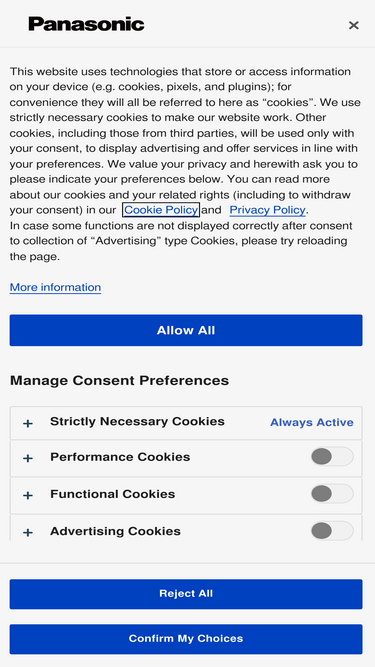Select the Advertising Cookies label
Screen dimensions: 375x667
(x=115, y=531)
